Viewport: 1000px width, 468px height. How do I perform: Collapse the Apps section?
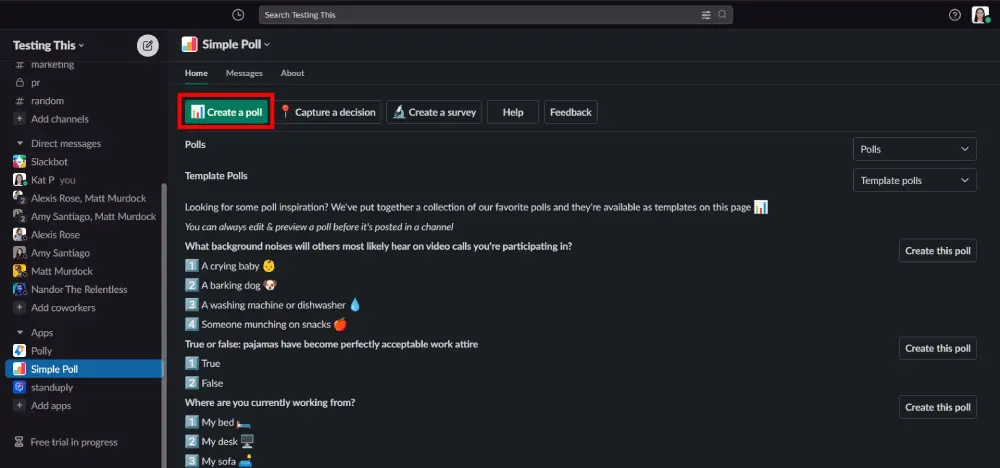pyautogui.click(x=20, y=333)
